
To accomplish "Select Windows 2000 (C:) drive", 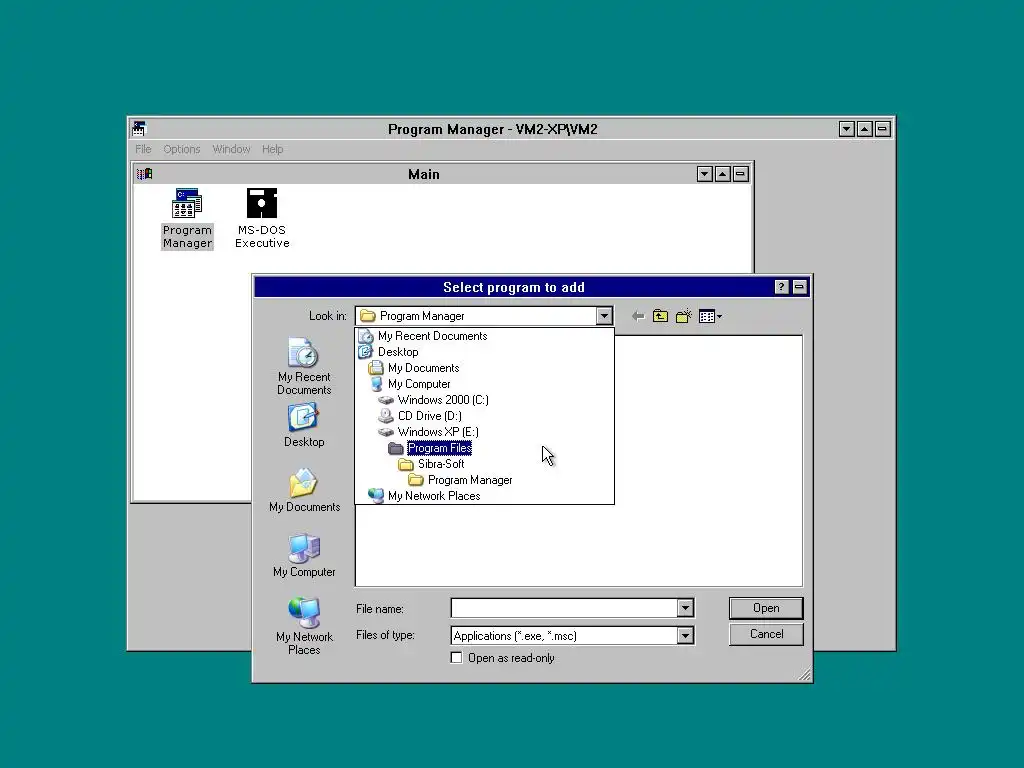I will point(485,400).
